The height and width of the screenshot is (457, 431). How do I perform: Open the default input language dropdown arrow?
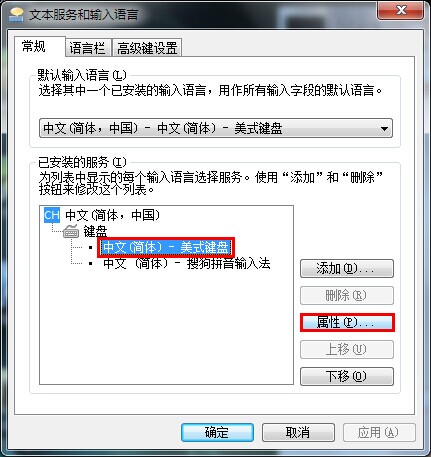tap(384, 128)
